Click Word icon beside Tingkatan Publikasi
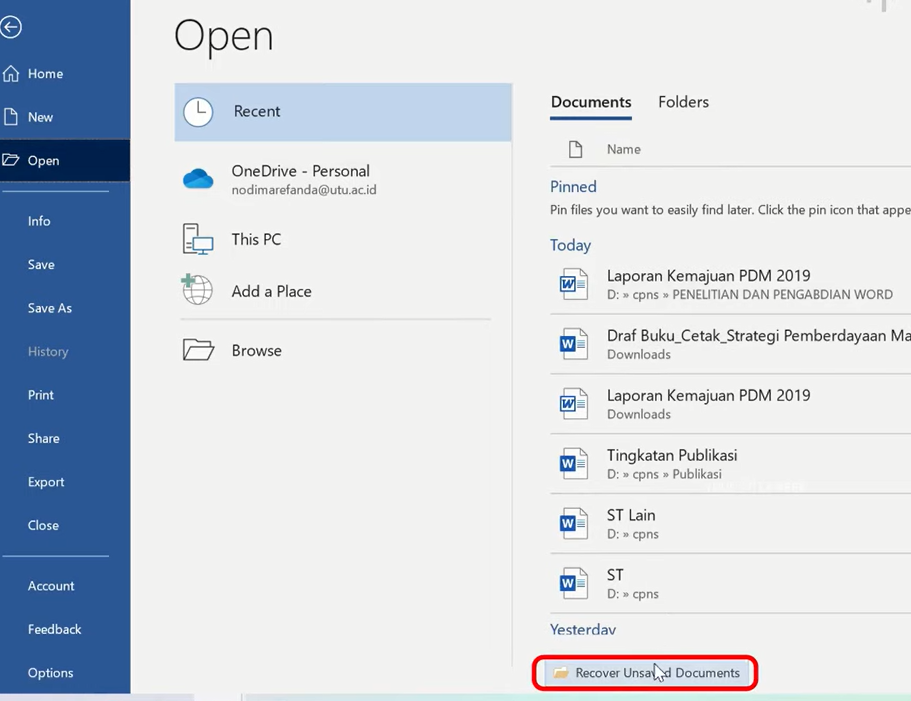The height and width of the screenshot is (701, 911). click(573, 463)
